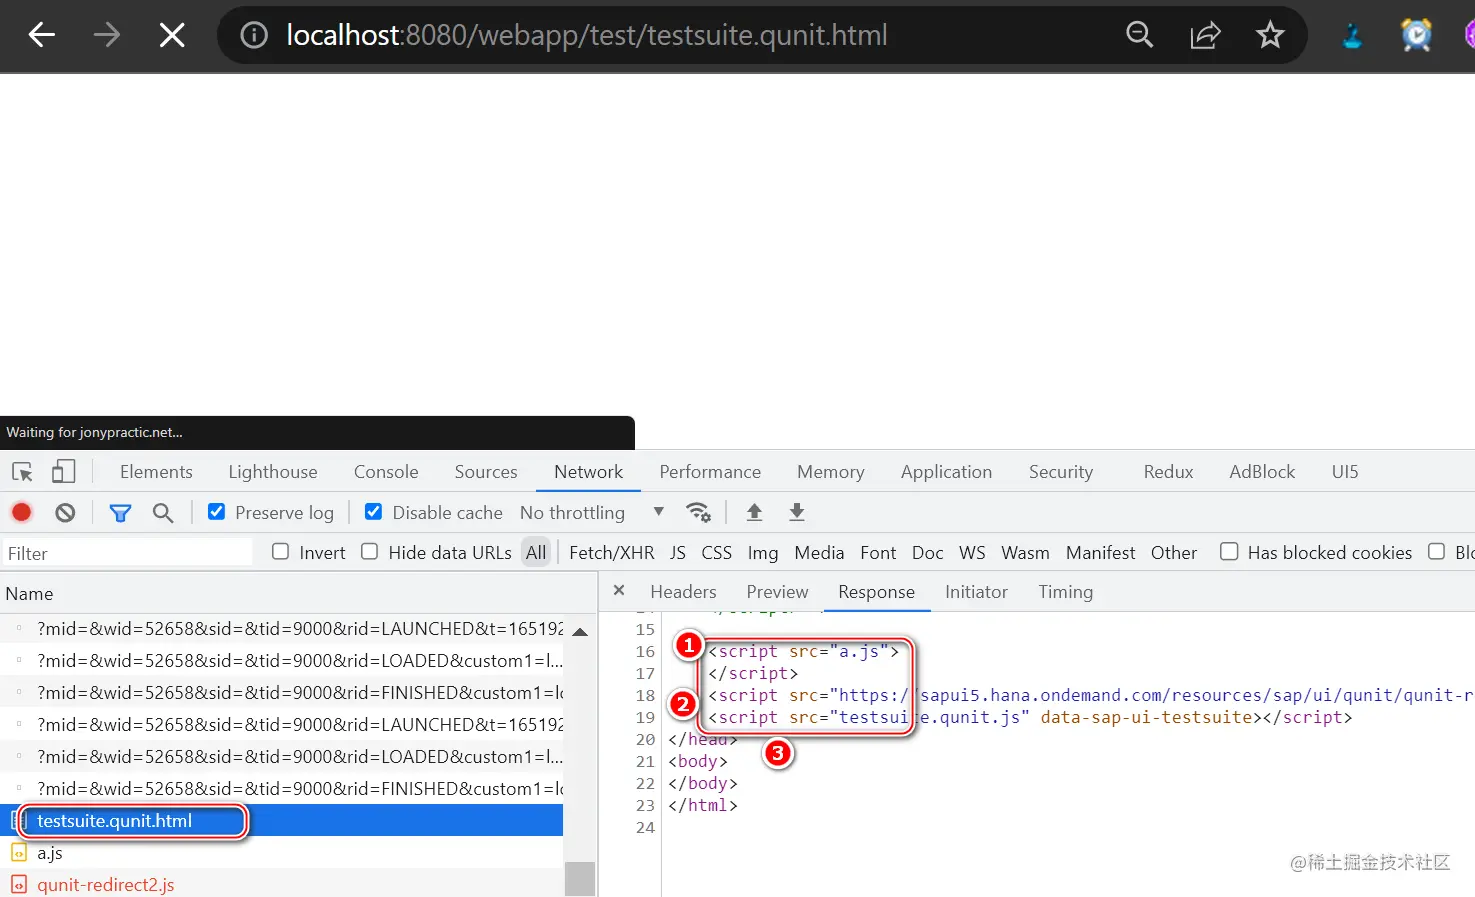Viewport: 1475px width, 897px height.
Task: Click the request list scrollbar thumb
Action: (580, 879)
